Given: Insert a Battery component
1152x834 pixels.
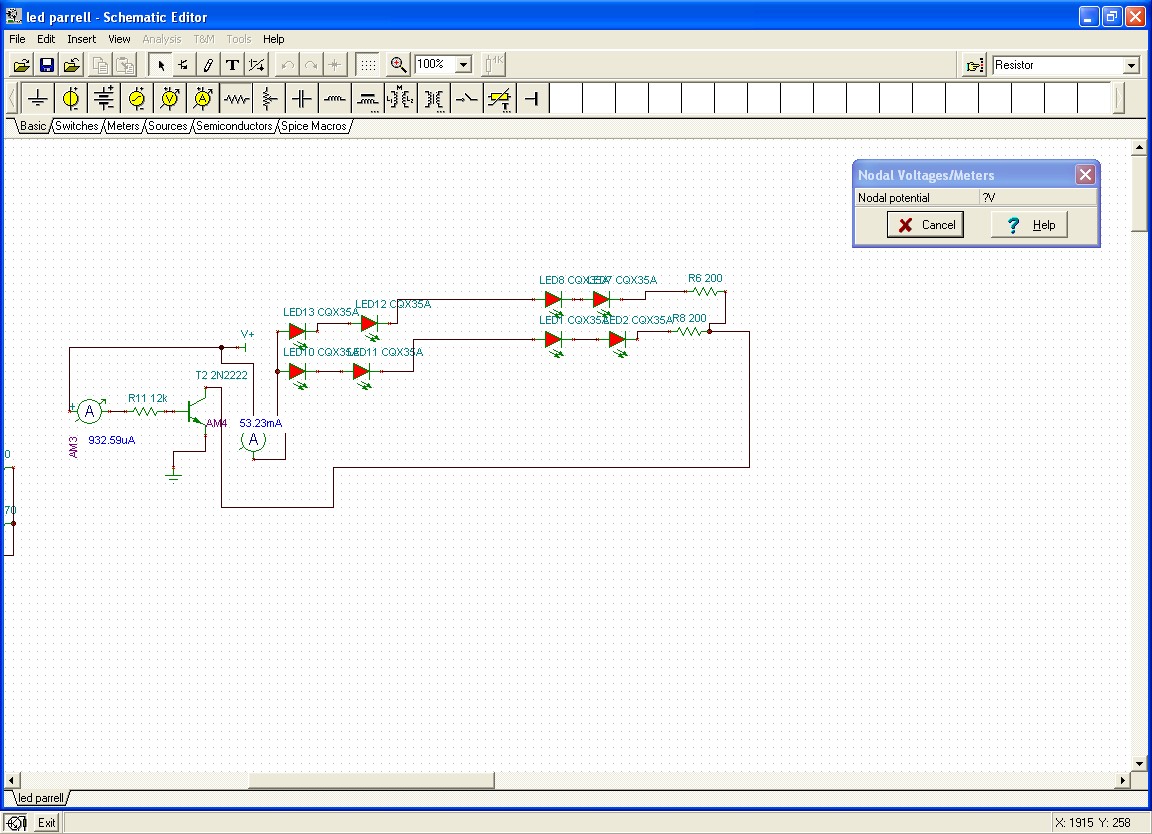Looking at the screenshot, I should [104, 98].
